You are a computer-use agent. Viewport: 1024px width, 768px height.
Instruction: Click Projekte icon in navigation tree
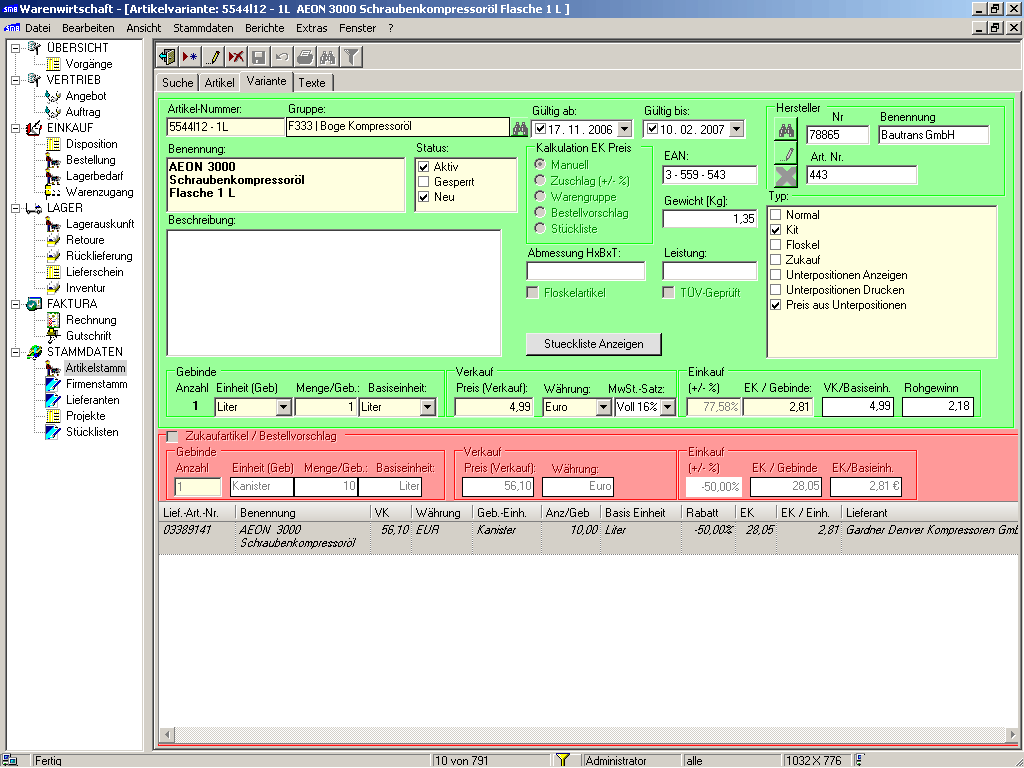[52, 416]
